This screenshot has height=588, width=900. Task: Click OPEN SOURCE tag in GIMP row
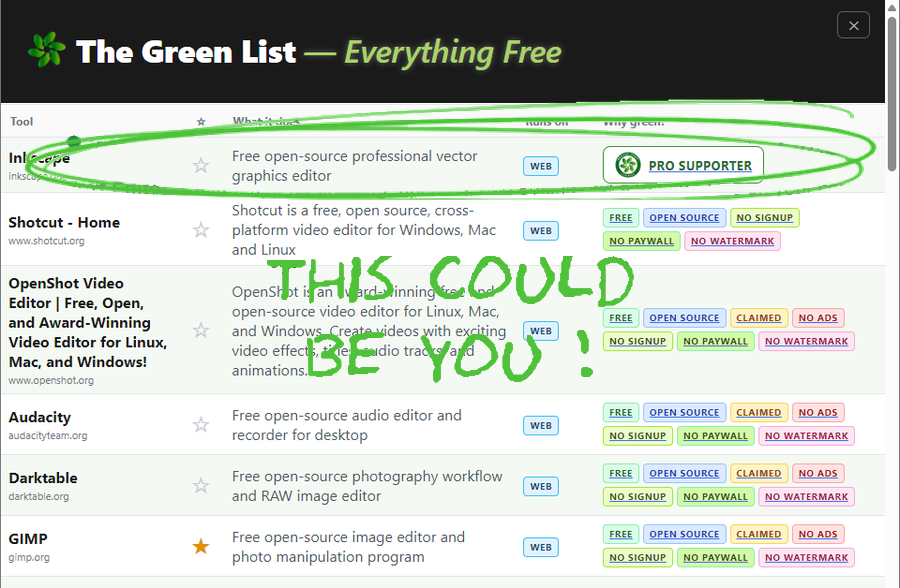[684, 534]
